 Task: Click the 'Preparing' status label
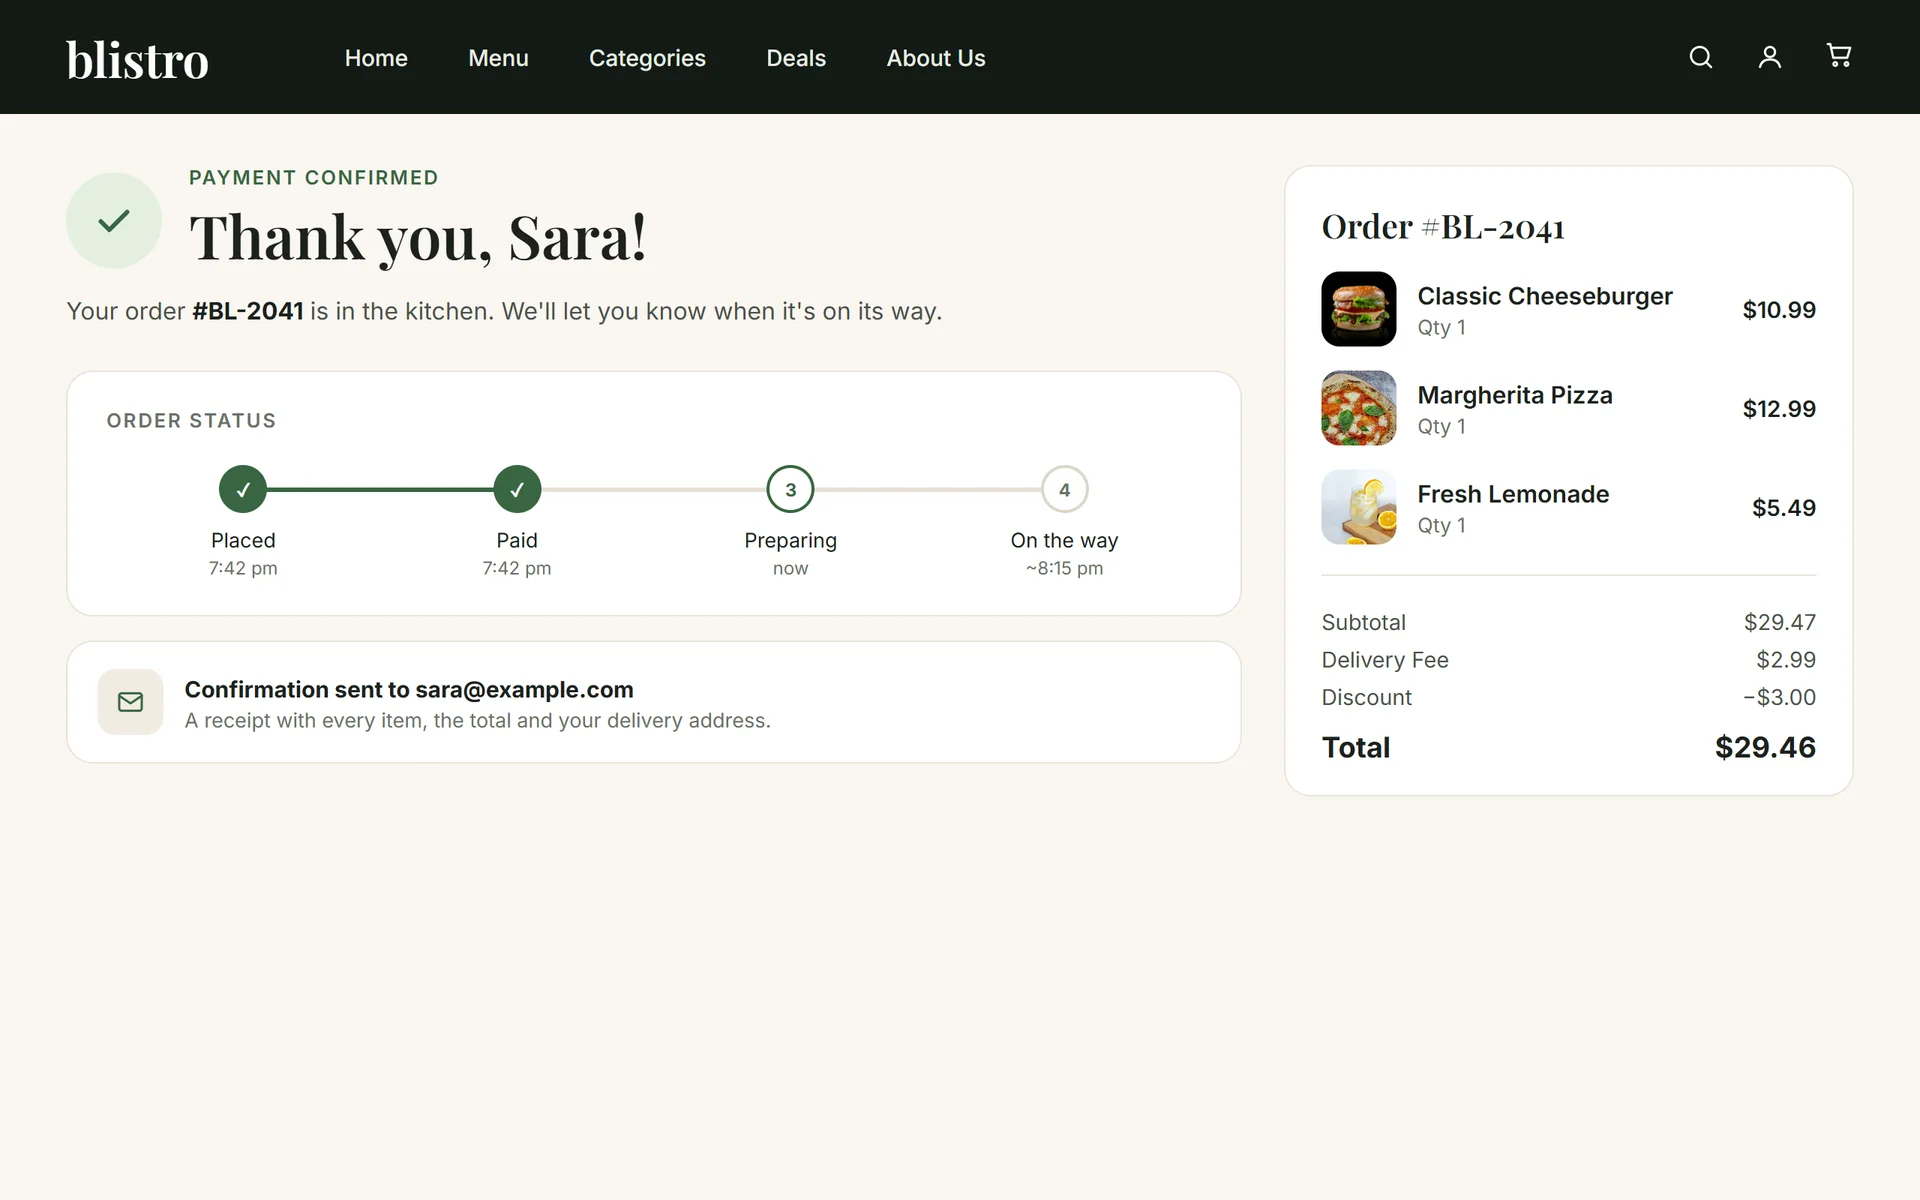tap(790, 540)
